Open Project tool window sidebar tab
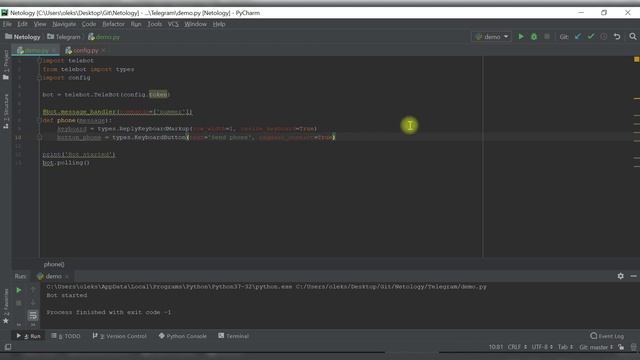 click(6, 65)
